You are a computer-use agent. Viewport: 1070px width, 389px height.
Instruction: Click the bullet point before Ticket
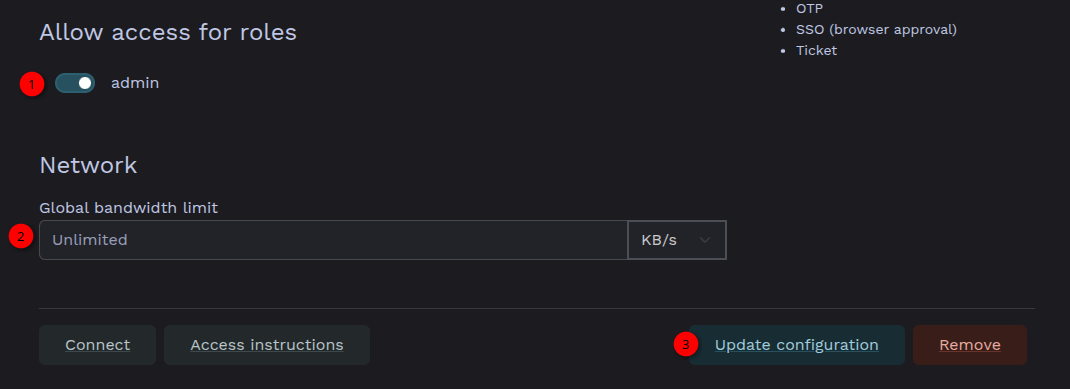click(783, 51)
